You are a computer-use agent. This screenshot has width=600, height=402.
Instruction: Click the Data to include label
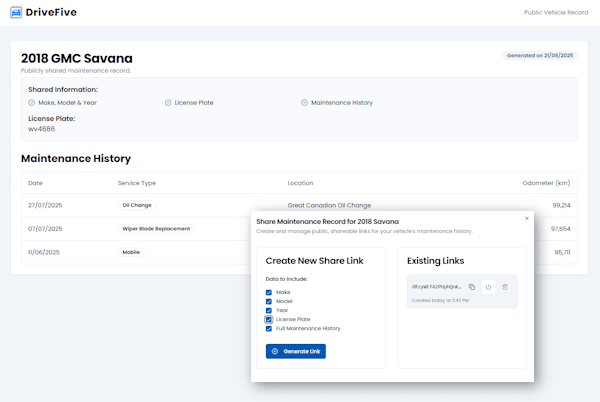pos(287,279)
